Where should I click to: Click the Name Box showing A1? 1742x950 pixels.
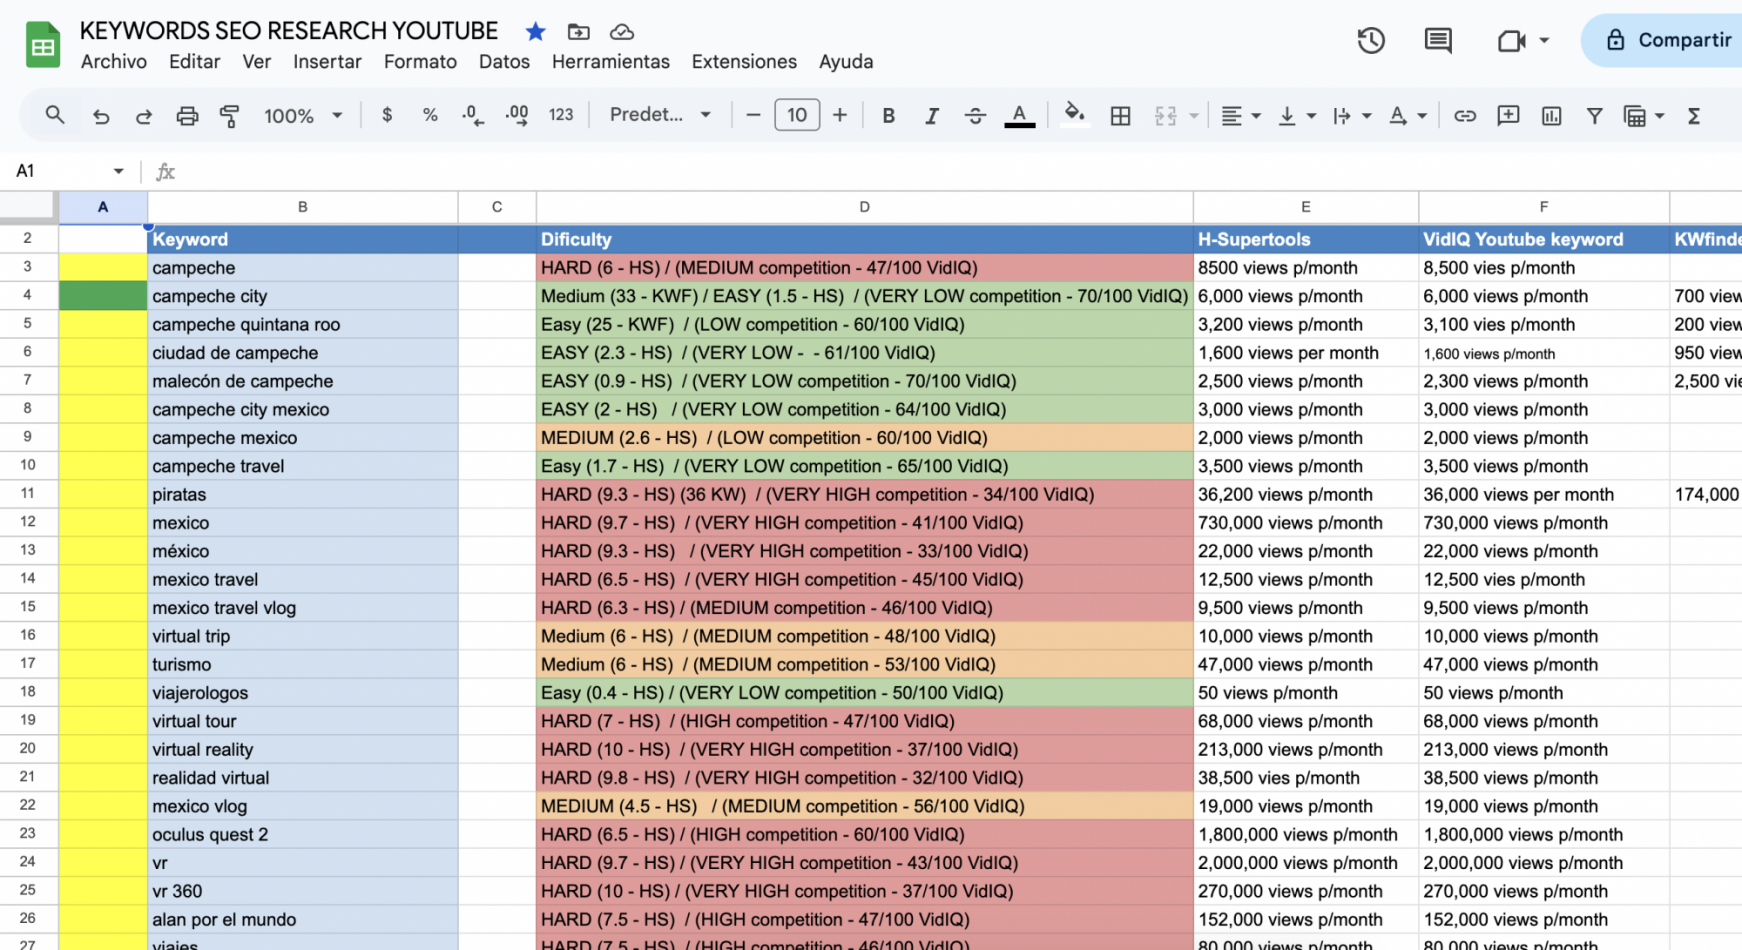68,171
